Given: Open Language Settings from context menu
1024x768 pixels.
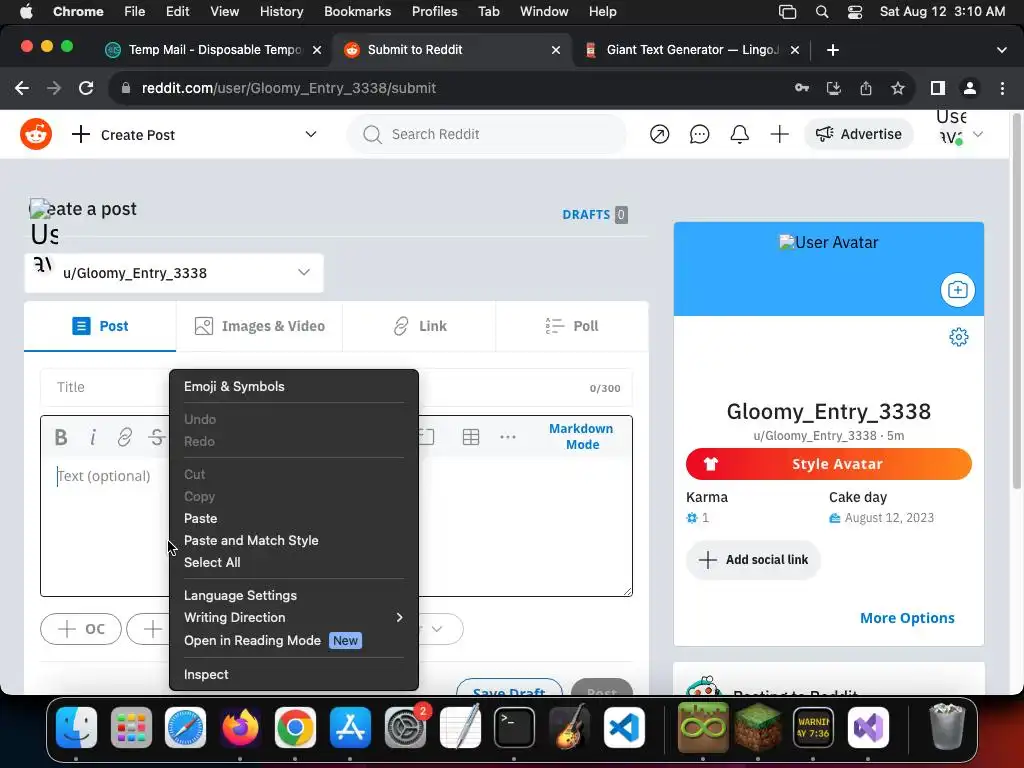Looking at the screenshot, I should click(x=294, y=596).
